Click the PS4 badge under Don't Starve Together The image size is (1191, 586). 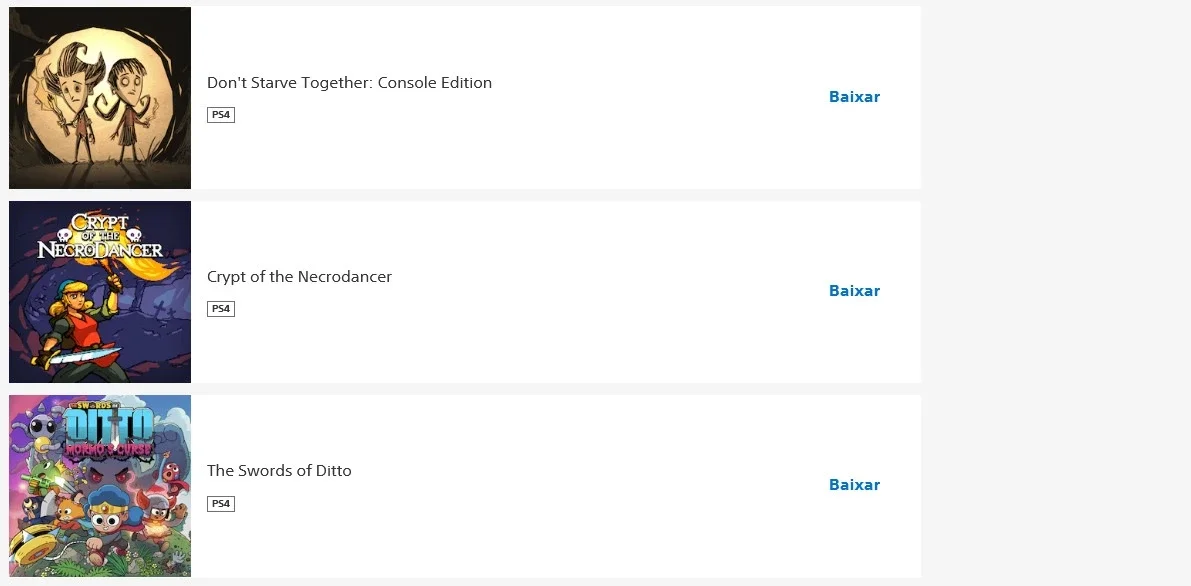click(x=220, y=115)
